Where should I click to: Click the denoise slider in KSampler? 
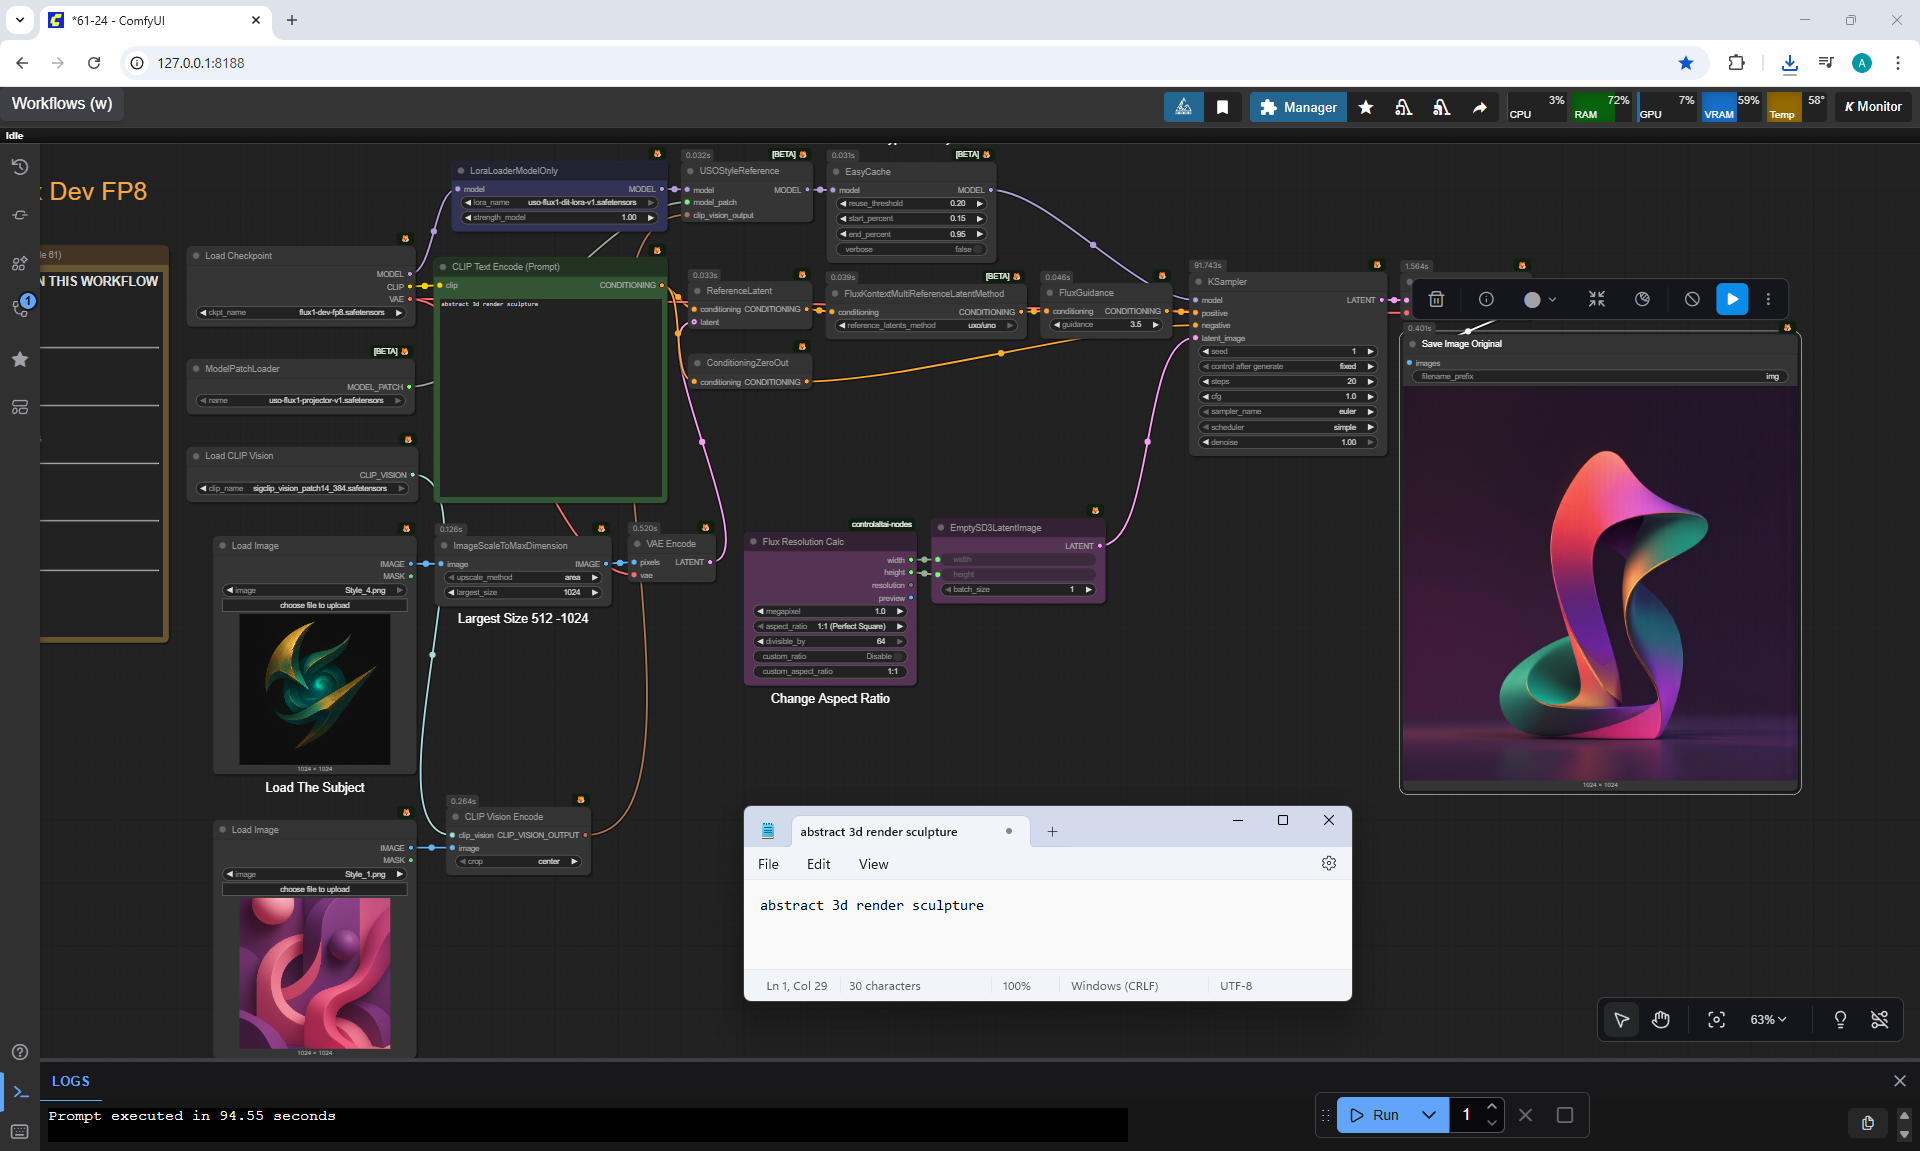1288,442
